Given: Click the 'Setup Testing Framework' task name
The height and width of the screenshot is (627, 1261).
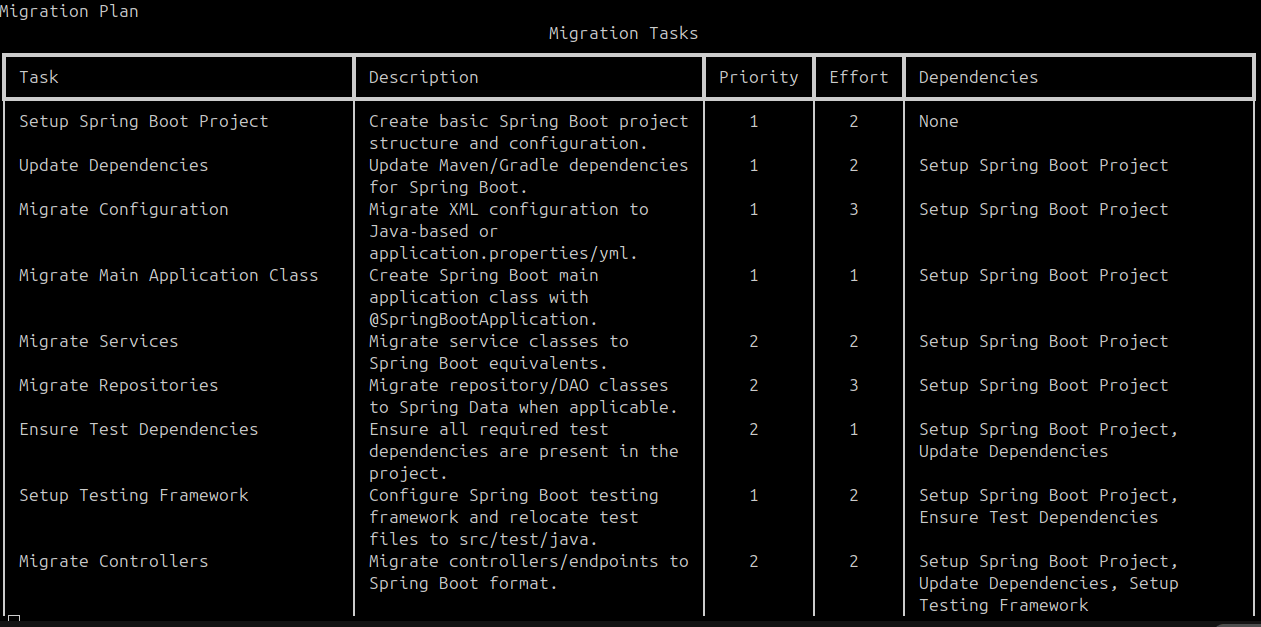Looking at the screenshot, I should point(134,495).
